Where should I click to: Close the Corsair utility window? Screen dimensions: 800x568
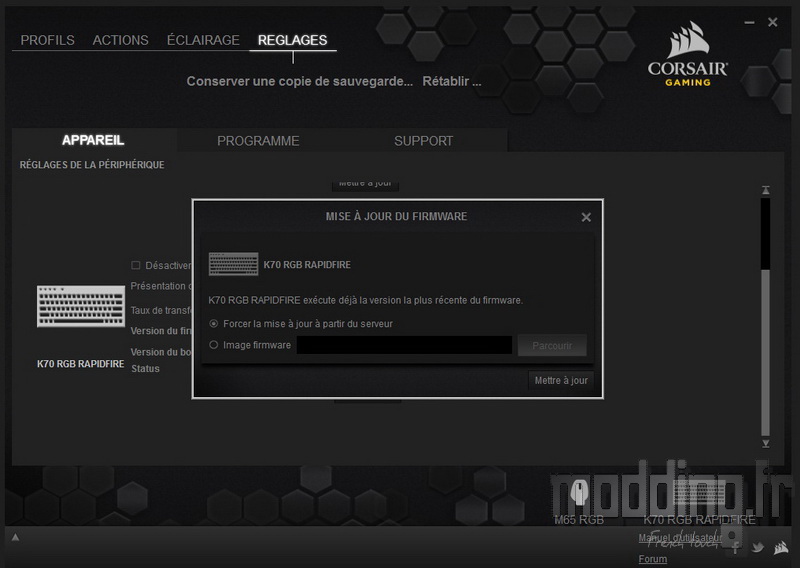pyautogui.click(x=772, y=22)
